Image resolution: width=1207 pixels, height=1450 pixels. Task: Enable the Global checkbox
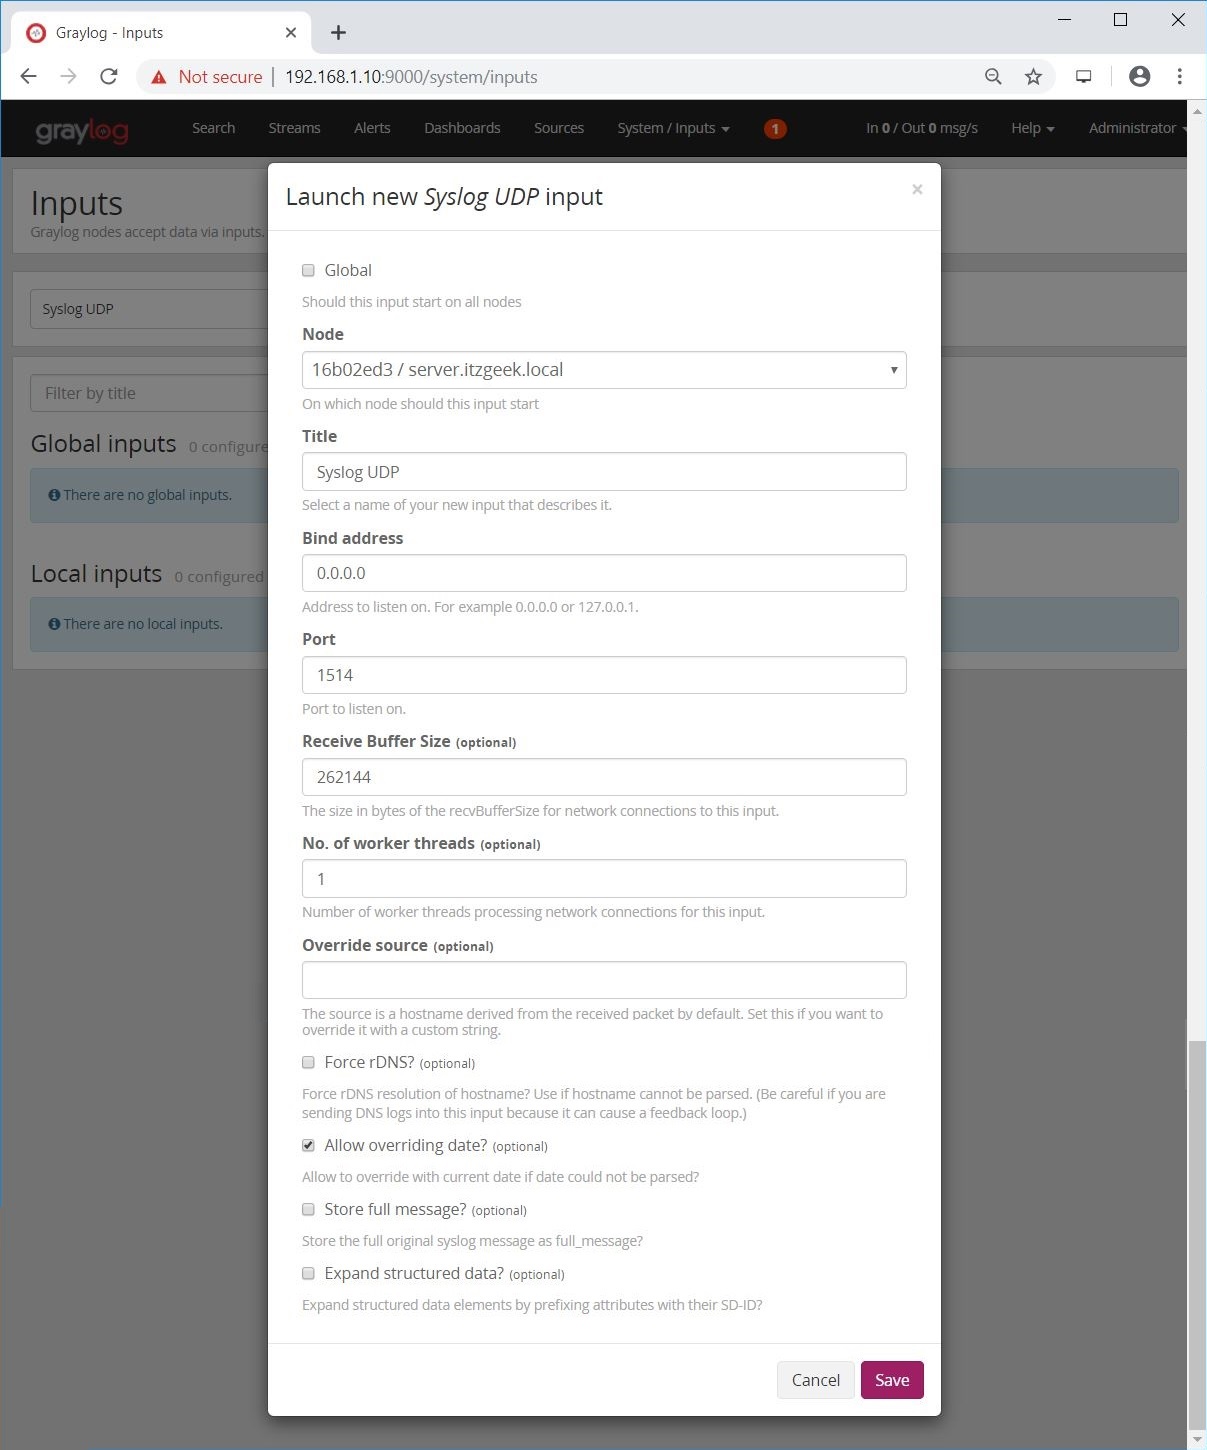click(x=309, y=270)
